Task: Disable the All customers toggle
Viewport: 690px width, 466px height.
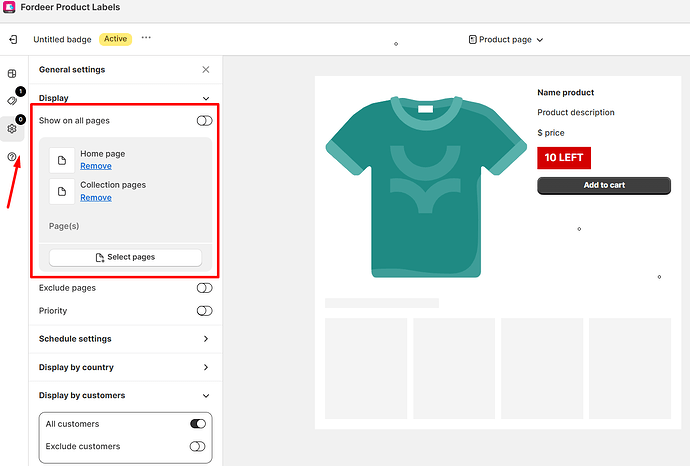Action: tap(198, 424)
